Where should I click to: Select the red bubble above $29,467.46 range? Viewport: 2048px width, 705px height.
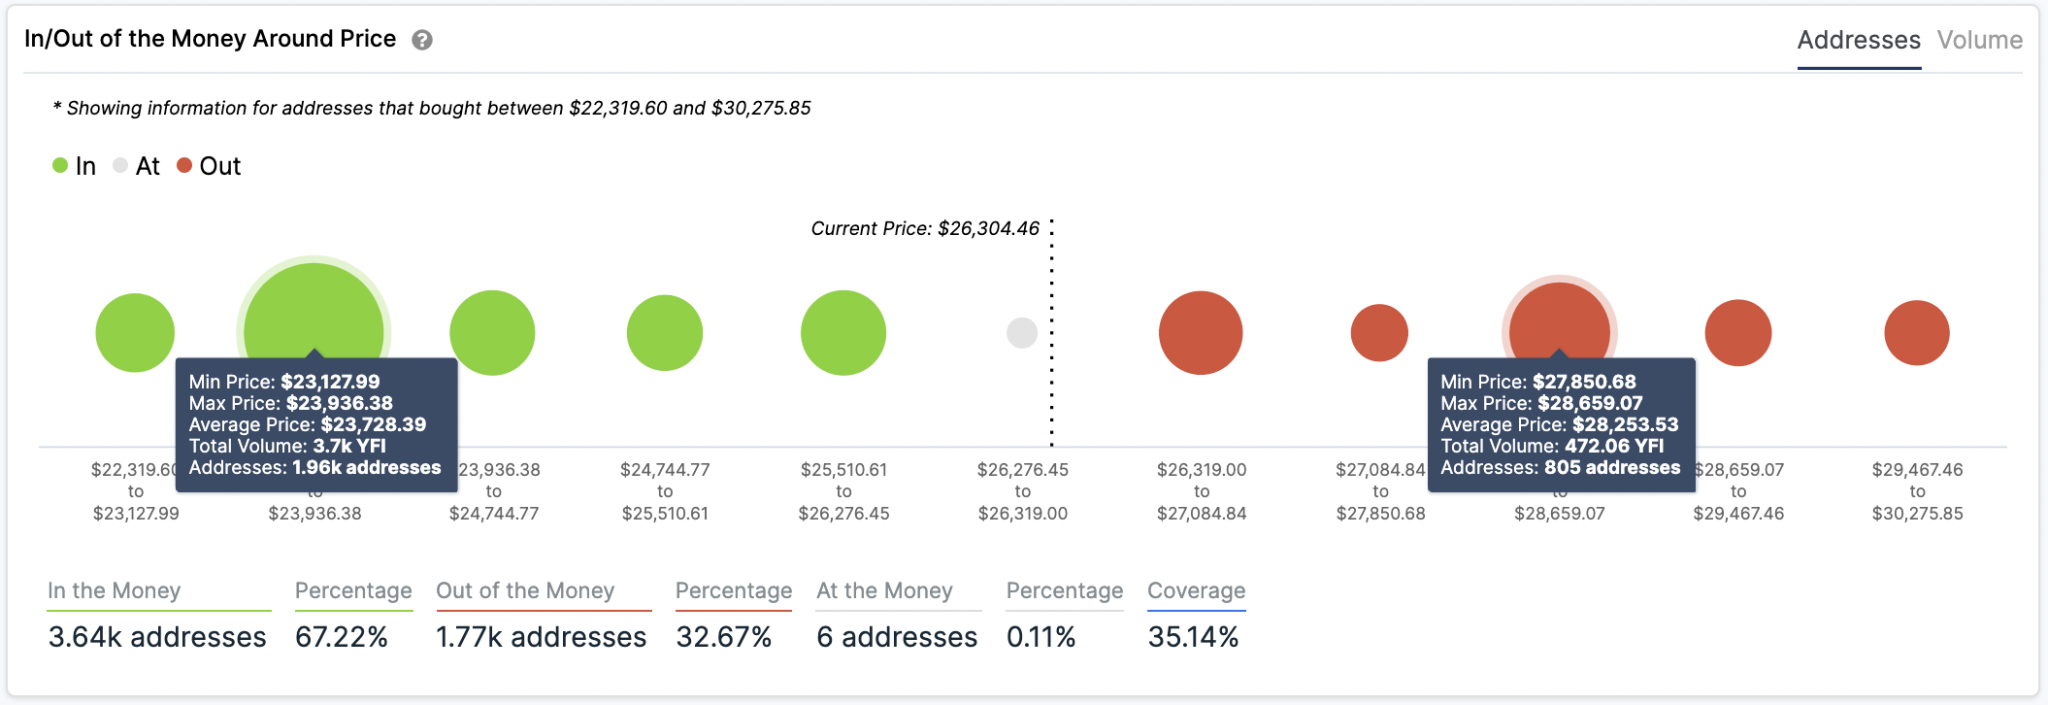pos(1917,333)
